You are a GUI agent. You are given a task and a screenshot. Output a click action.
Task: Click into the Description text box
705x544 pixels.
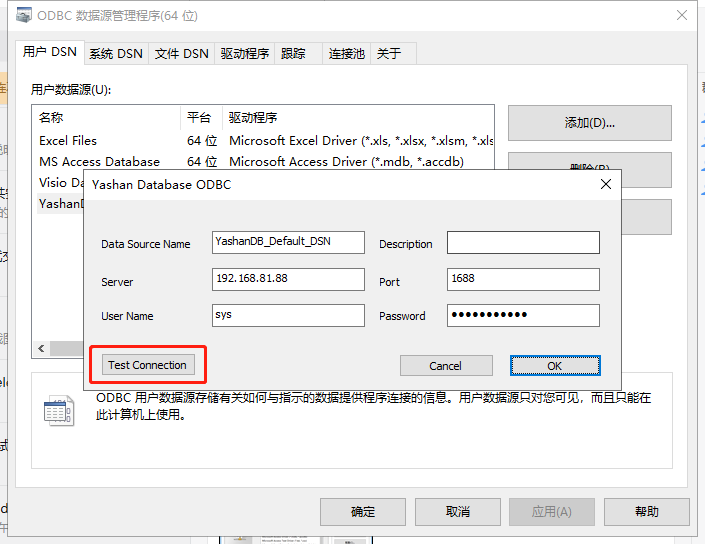(x=522, y=243)
